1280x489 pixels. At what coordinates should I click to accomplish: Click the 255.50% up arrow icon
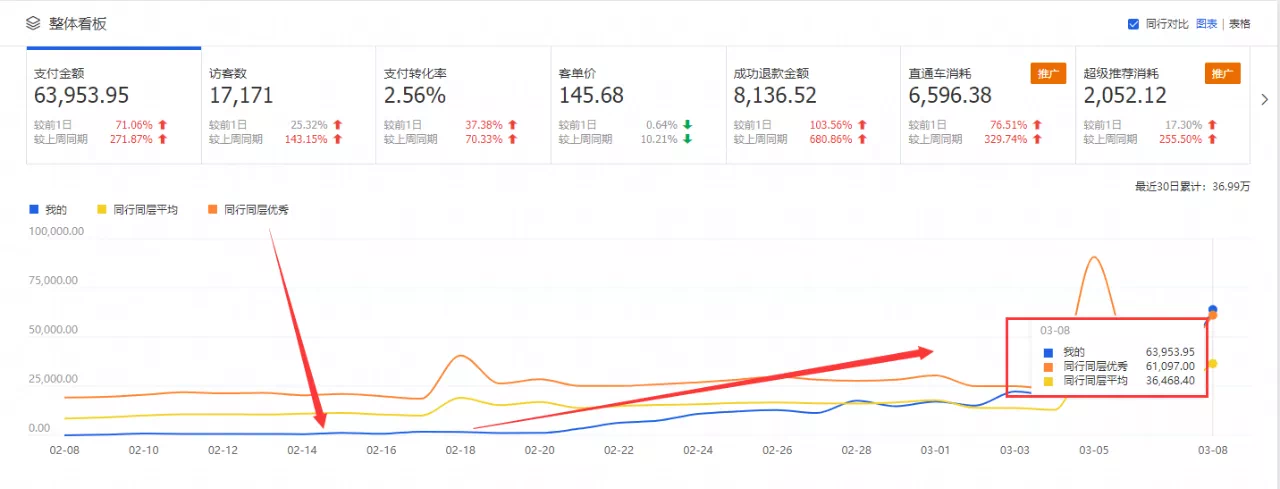1212,139
